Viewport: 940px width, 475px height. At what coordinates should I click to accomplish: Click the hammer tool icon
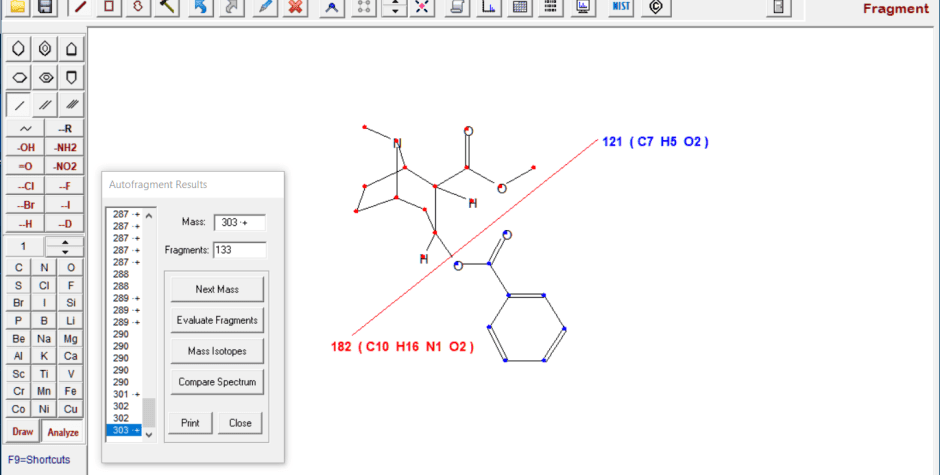(x=167, y=7)
